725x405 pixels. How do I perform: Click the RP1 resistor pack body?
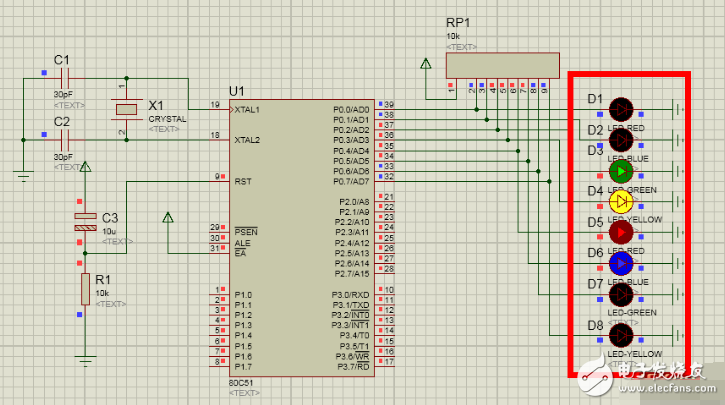[x=502, y=65]
